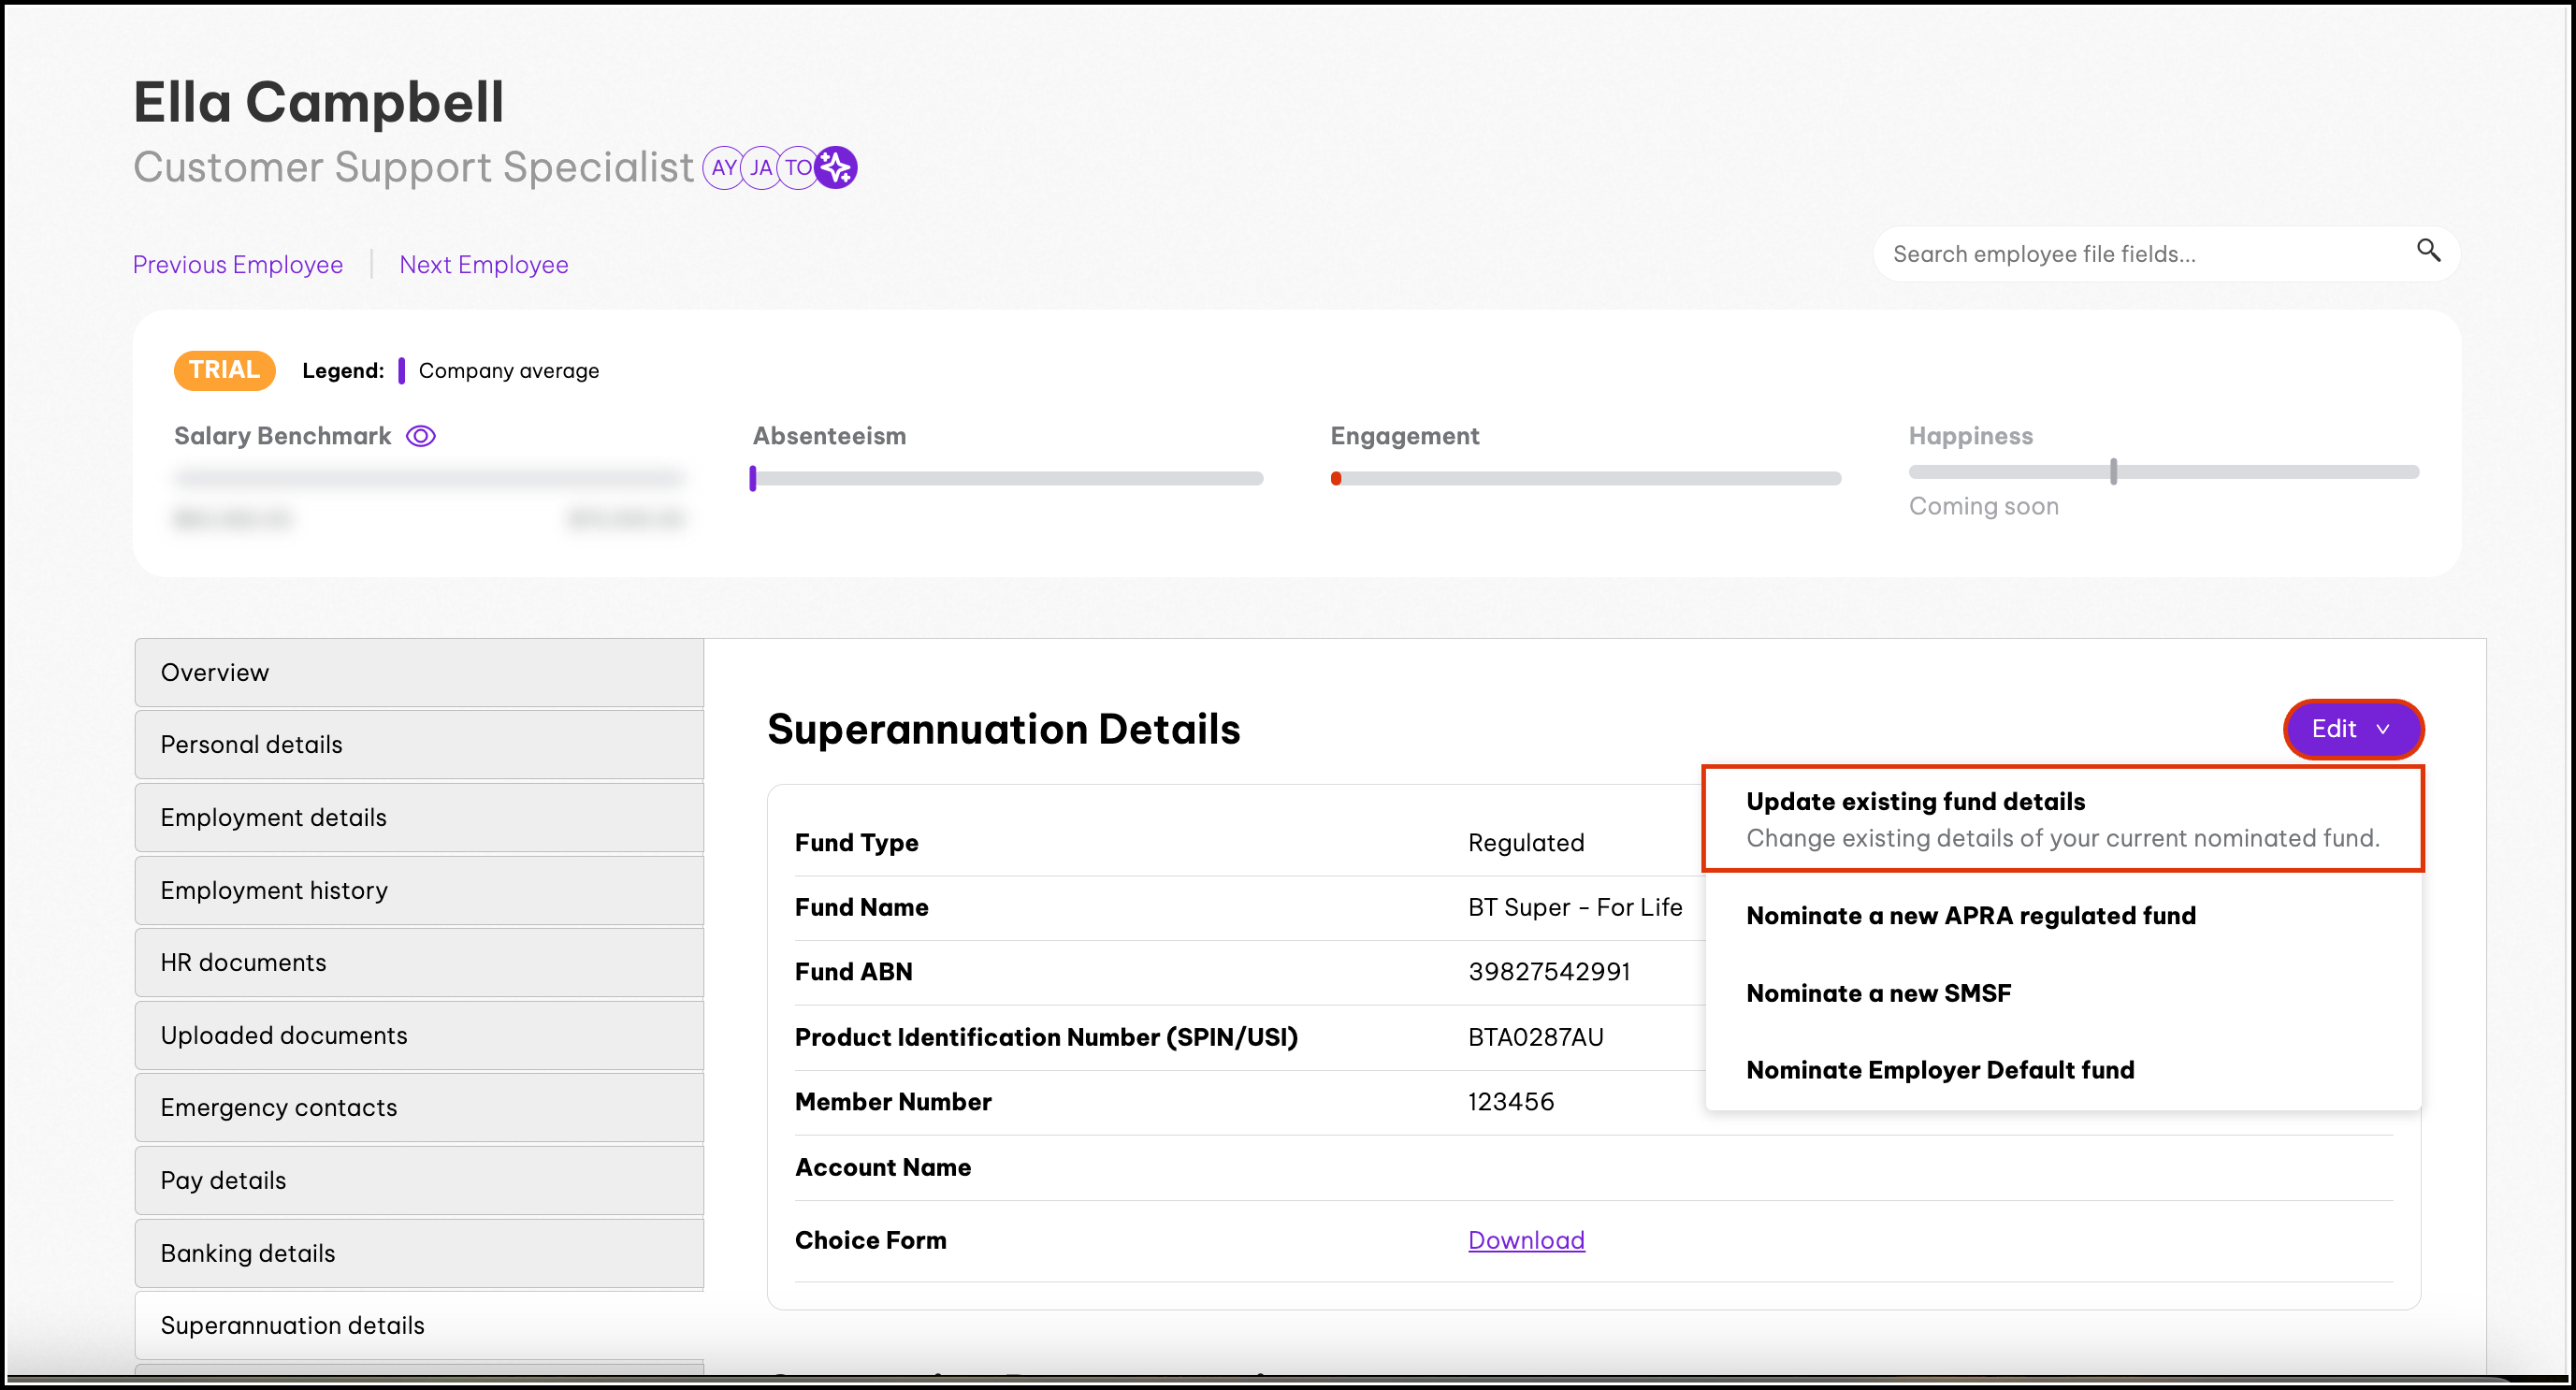This screenshot has height=1390, width=2576.
Task: Pick Nominate Employer Default fund
Action: click(x=1939, y=1070)
